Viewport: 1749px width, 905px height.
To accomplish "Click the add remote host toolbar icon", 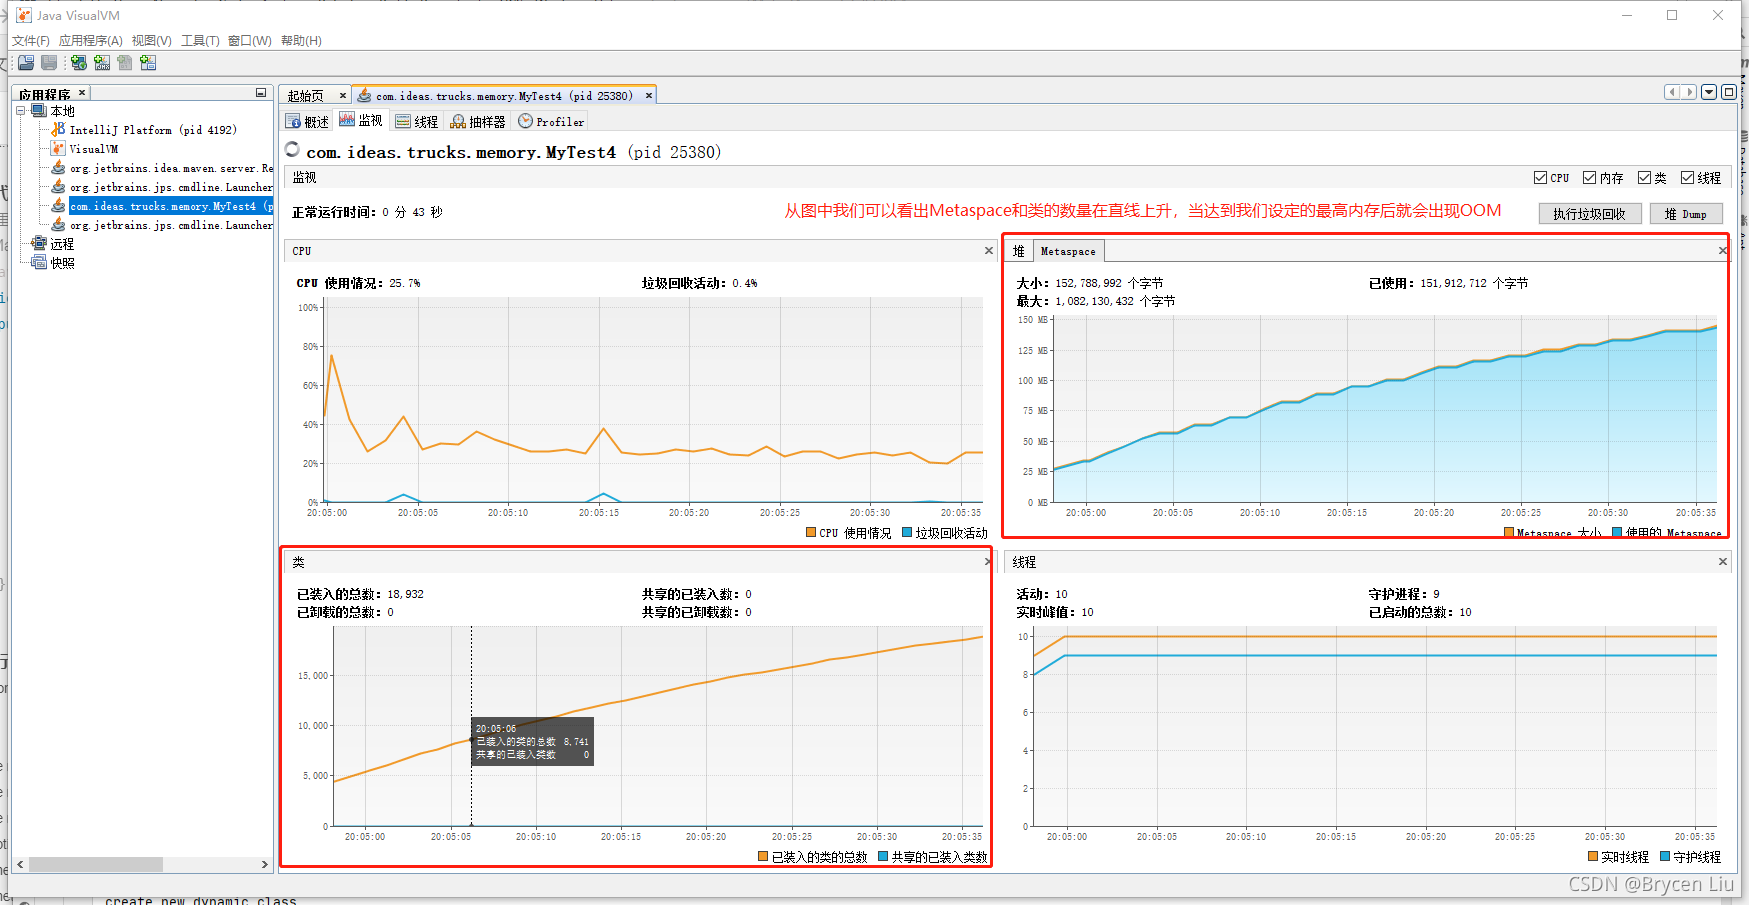I will 79,63.
